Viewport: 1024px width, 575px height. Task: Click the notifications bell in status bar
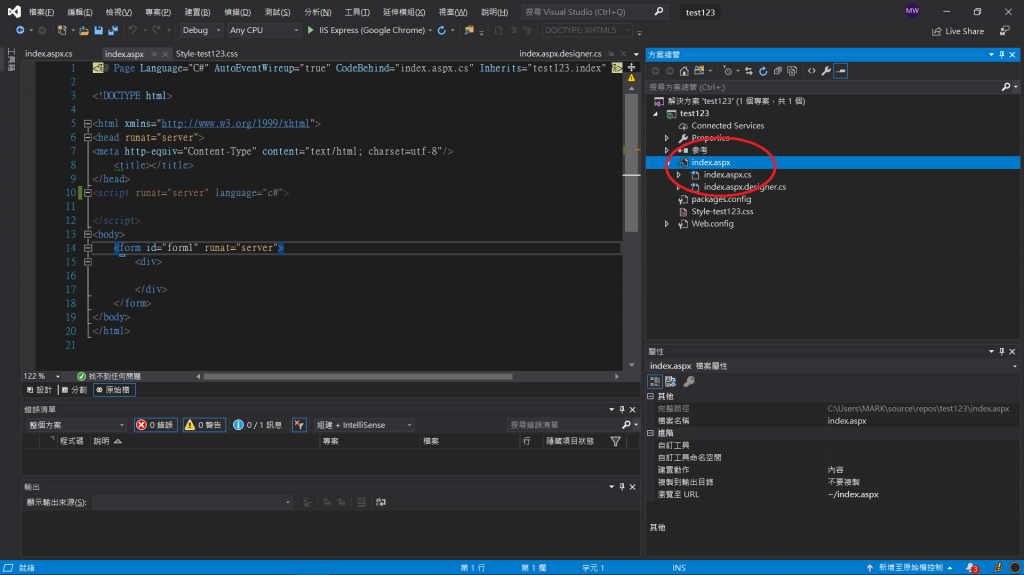[972, 568]
